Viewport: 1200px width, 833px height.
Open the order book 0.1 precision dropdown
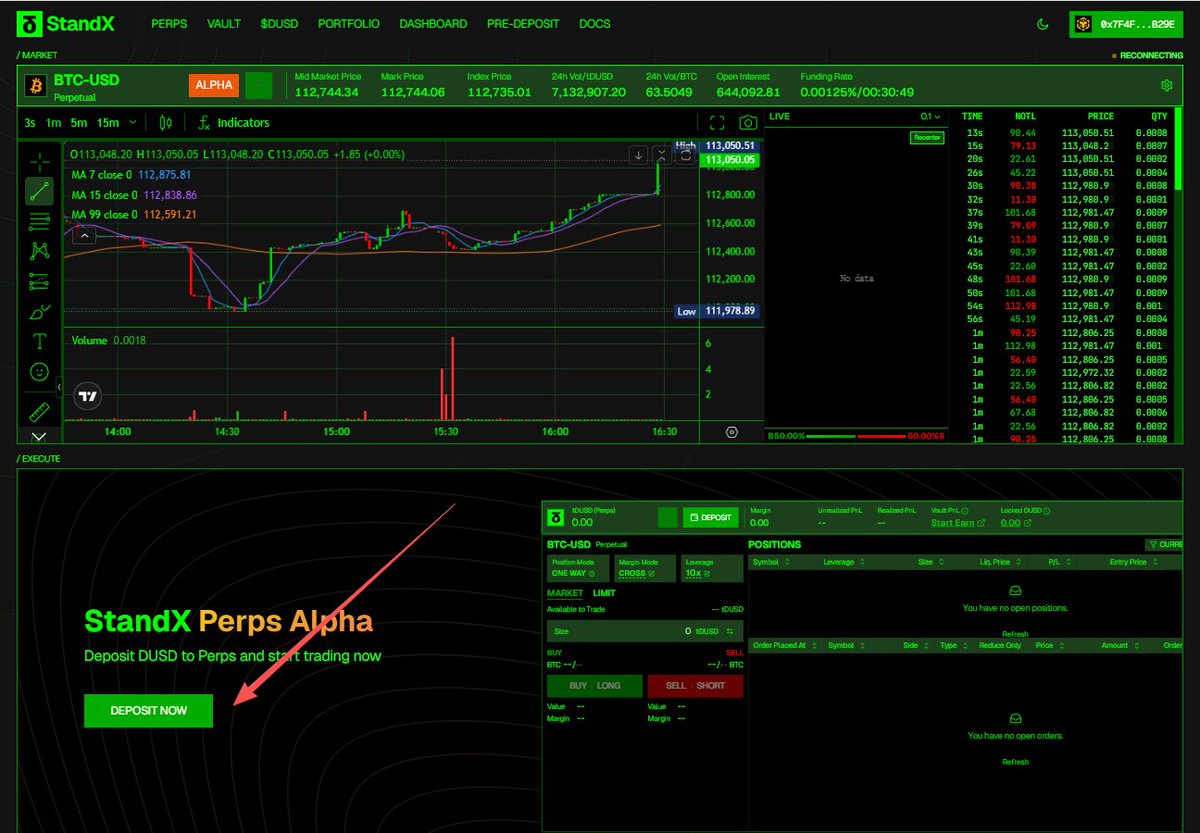932,117
